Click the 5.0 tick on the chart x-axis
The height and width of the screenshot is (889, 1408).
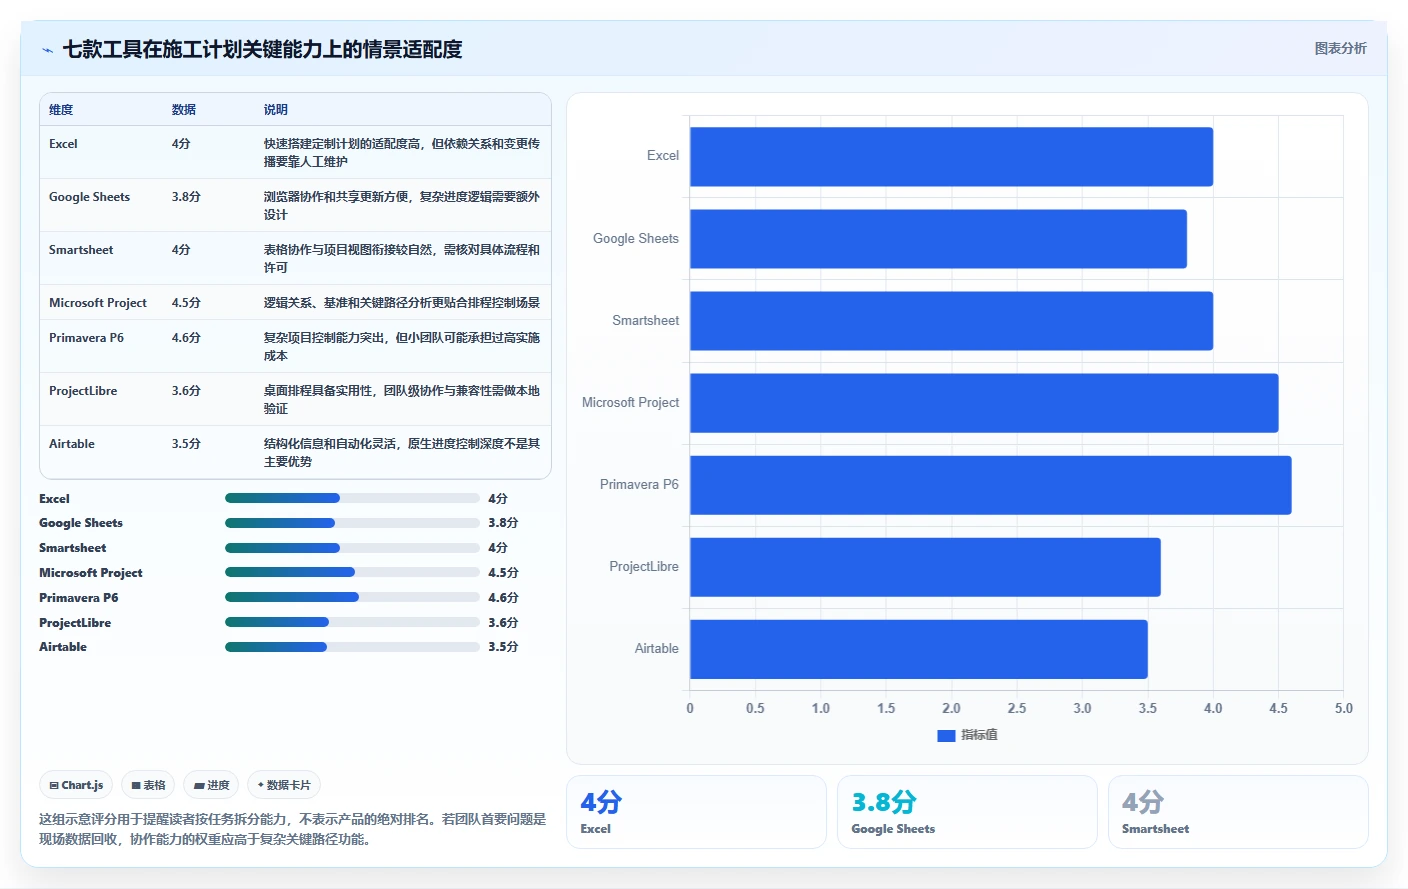pos(1344,708)
